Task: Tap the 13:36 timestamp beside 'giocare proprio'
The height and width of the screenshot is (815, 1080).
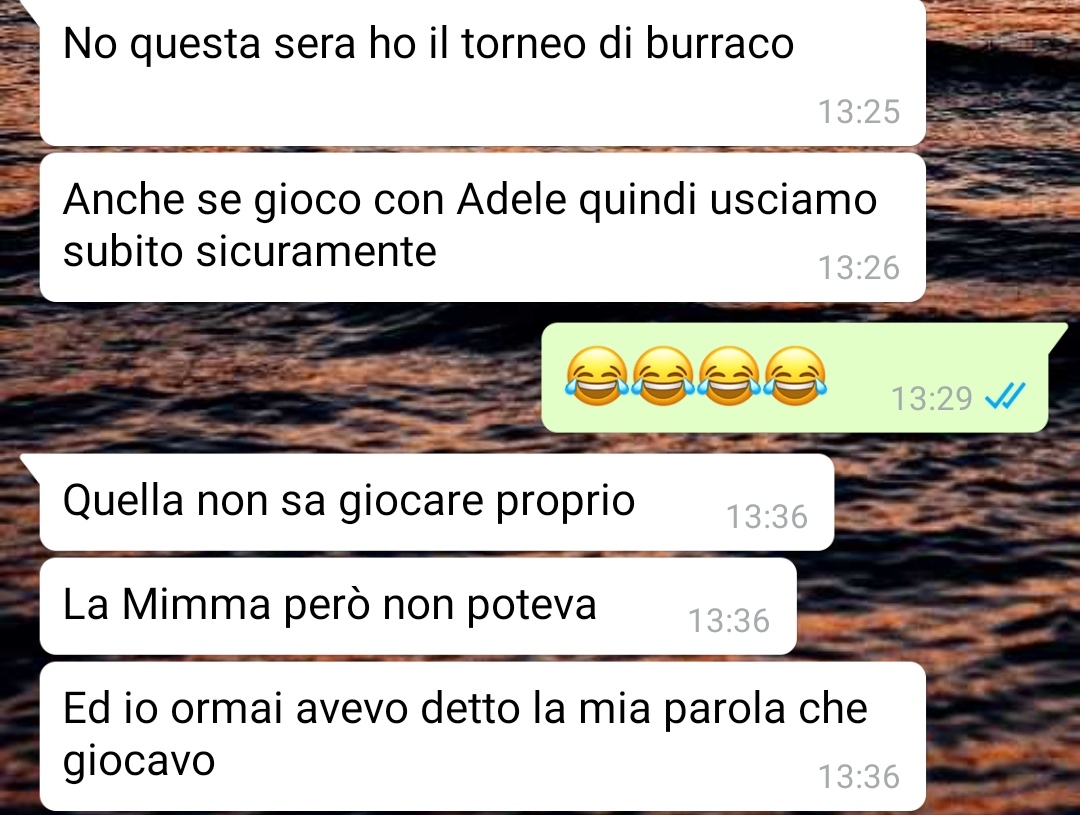Action: (x=767, y=517)
